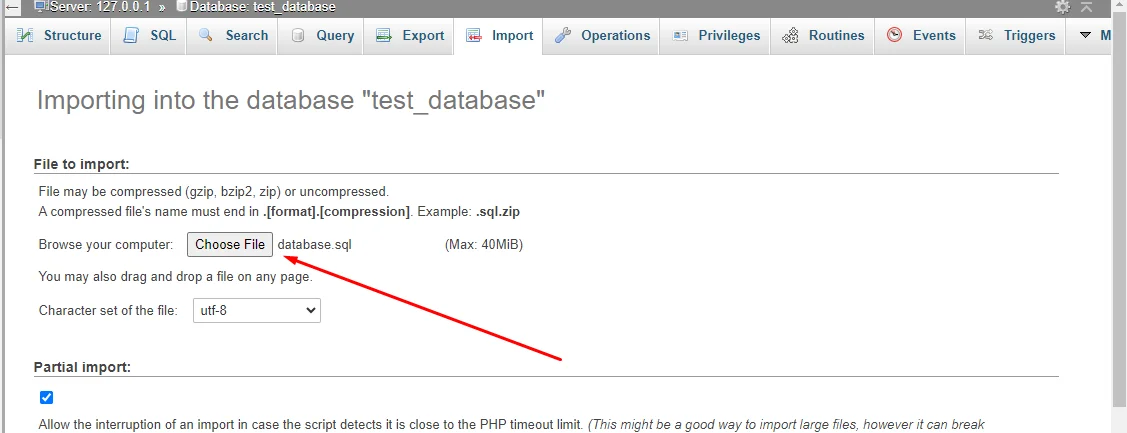The width and height of the screenshot is (1127, 433).
Task: Uncheck the partial import interruption checkbox
Action: click(x=46, y=398)
